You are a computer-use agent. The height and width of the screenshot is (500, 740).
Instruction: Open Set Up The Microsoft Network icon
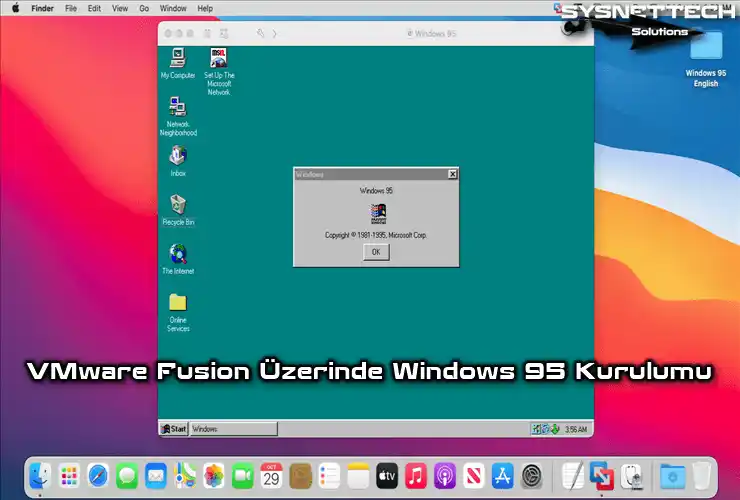219,71
